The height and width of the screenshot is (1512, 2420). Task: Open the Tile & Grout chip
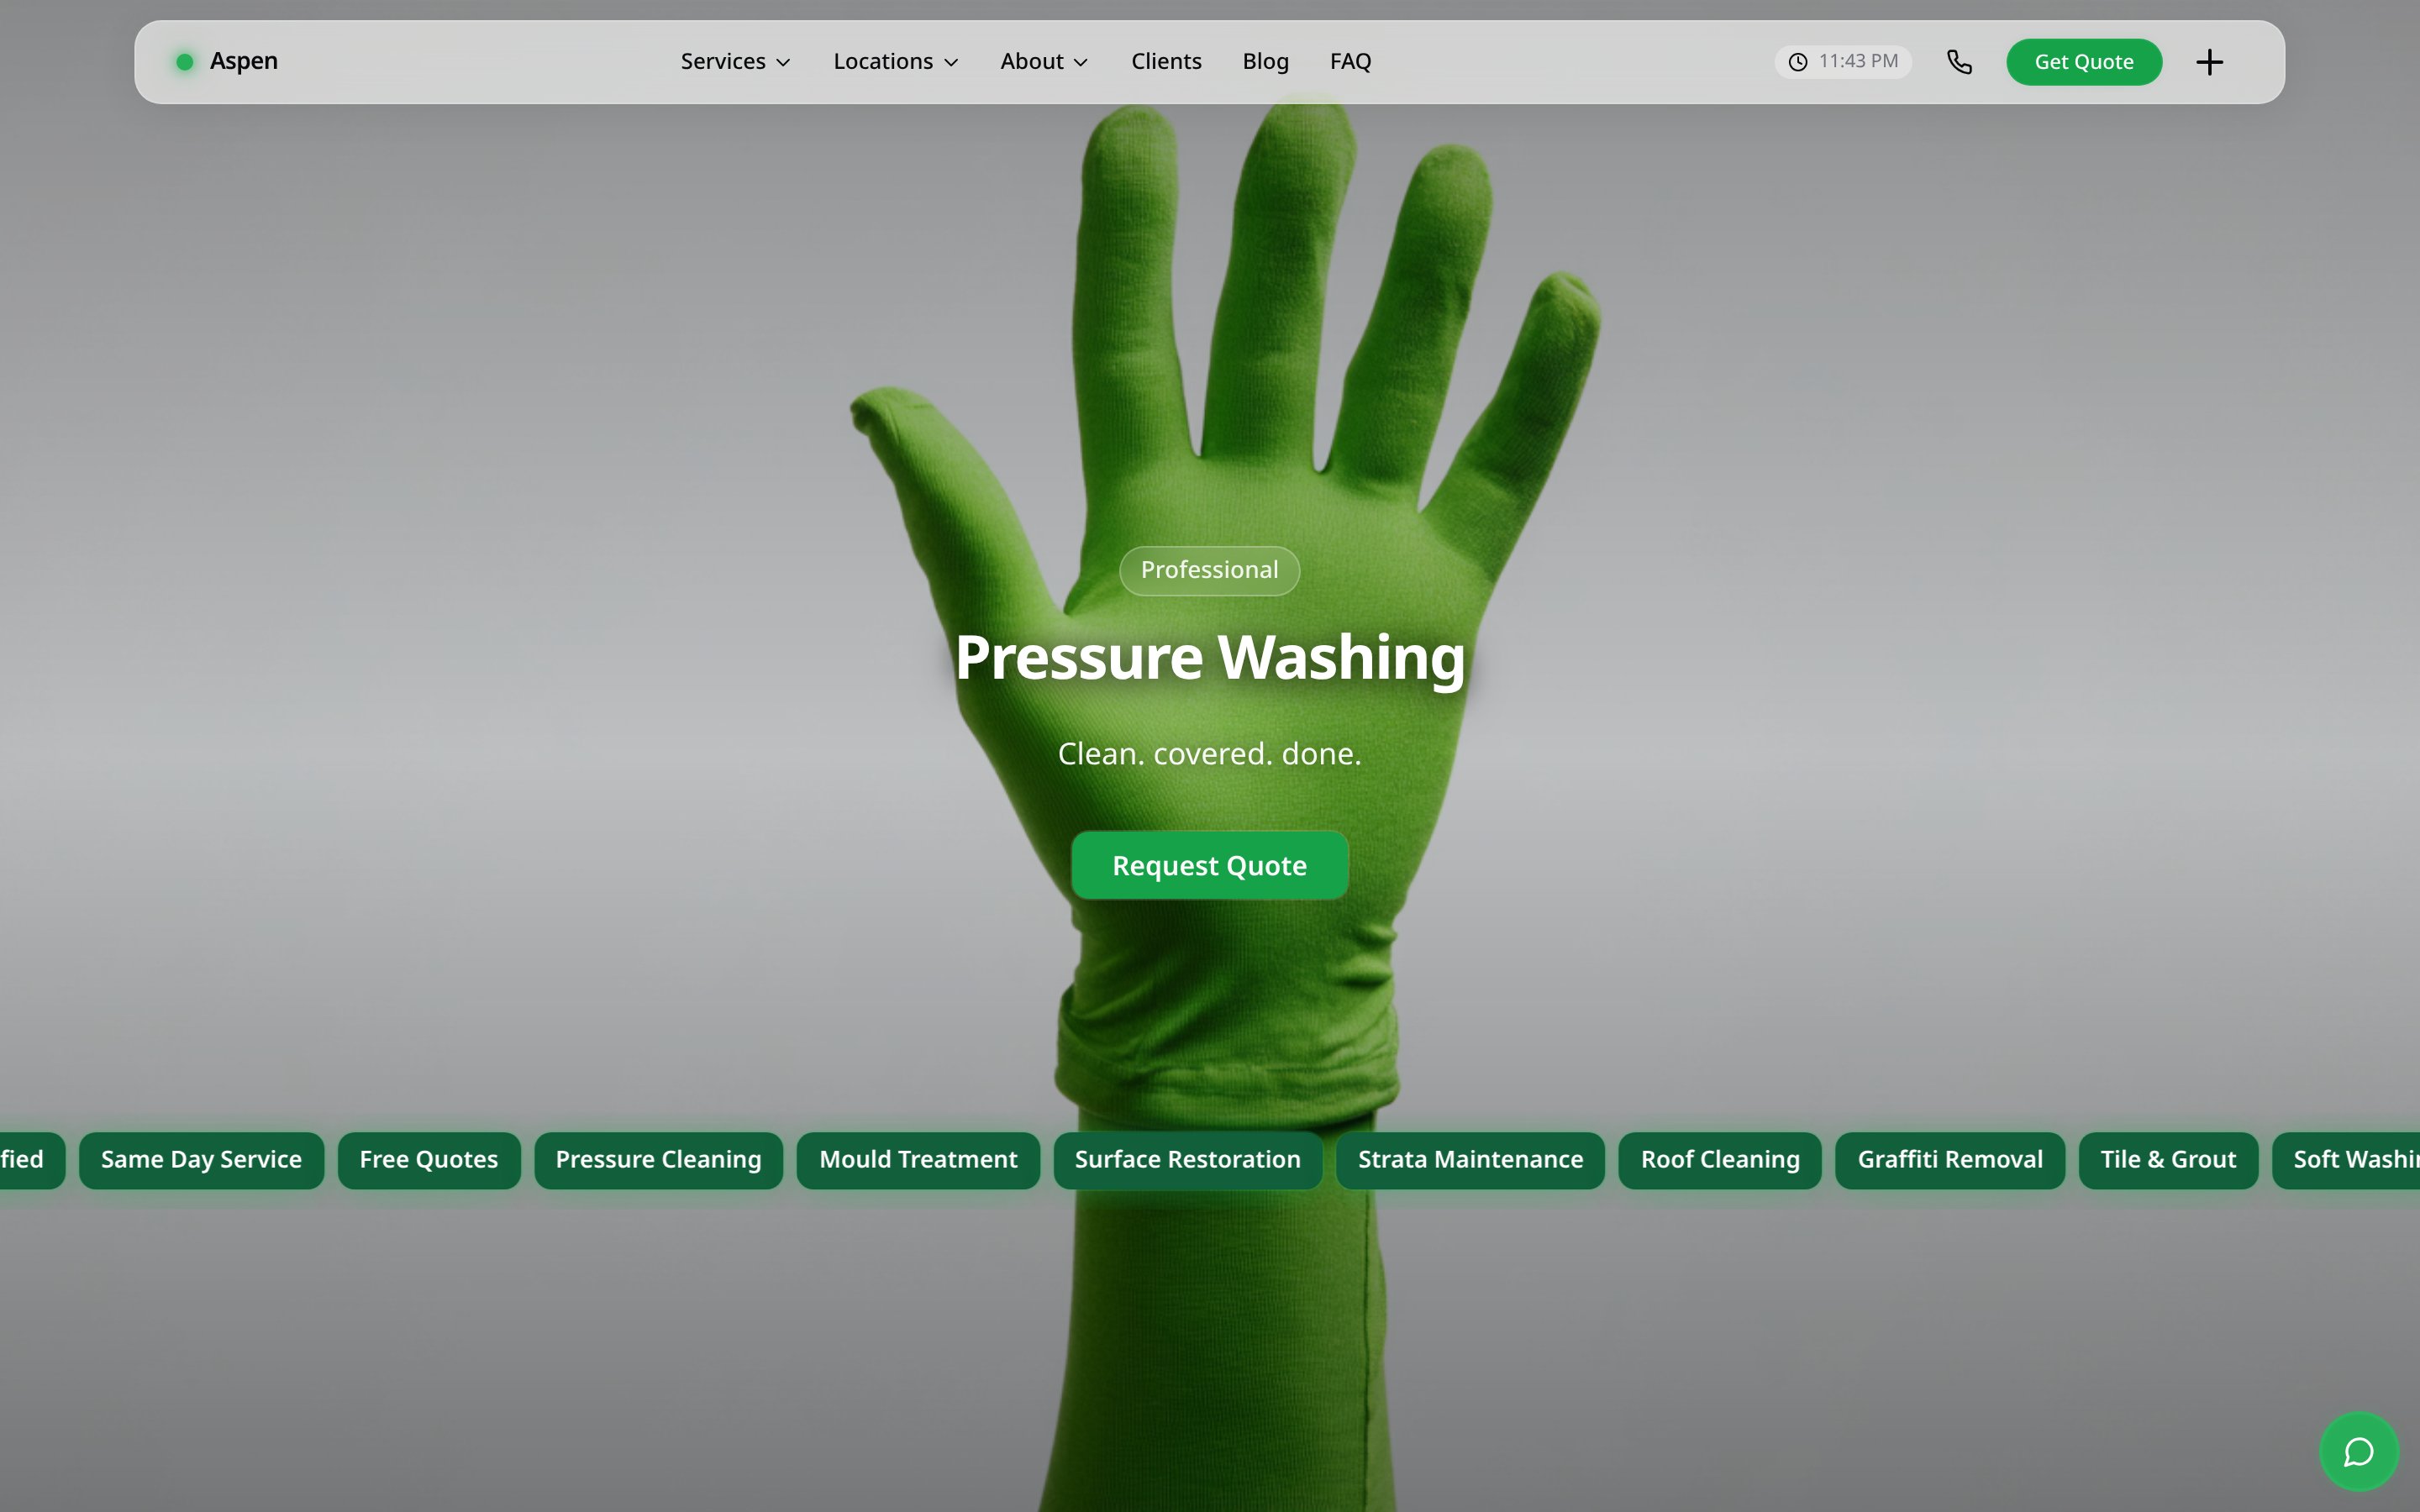click(2168, 1160)
